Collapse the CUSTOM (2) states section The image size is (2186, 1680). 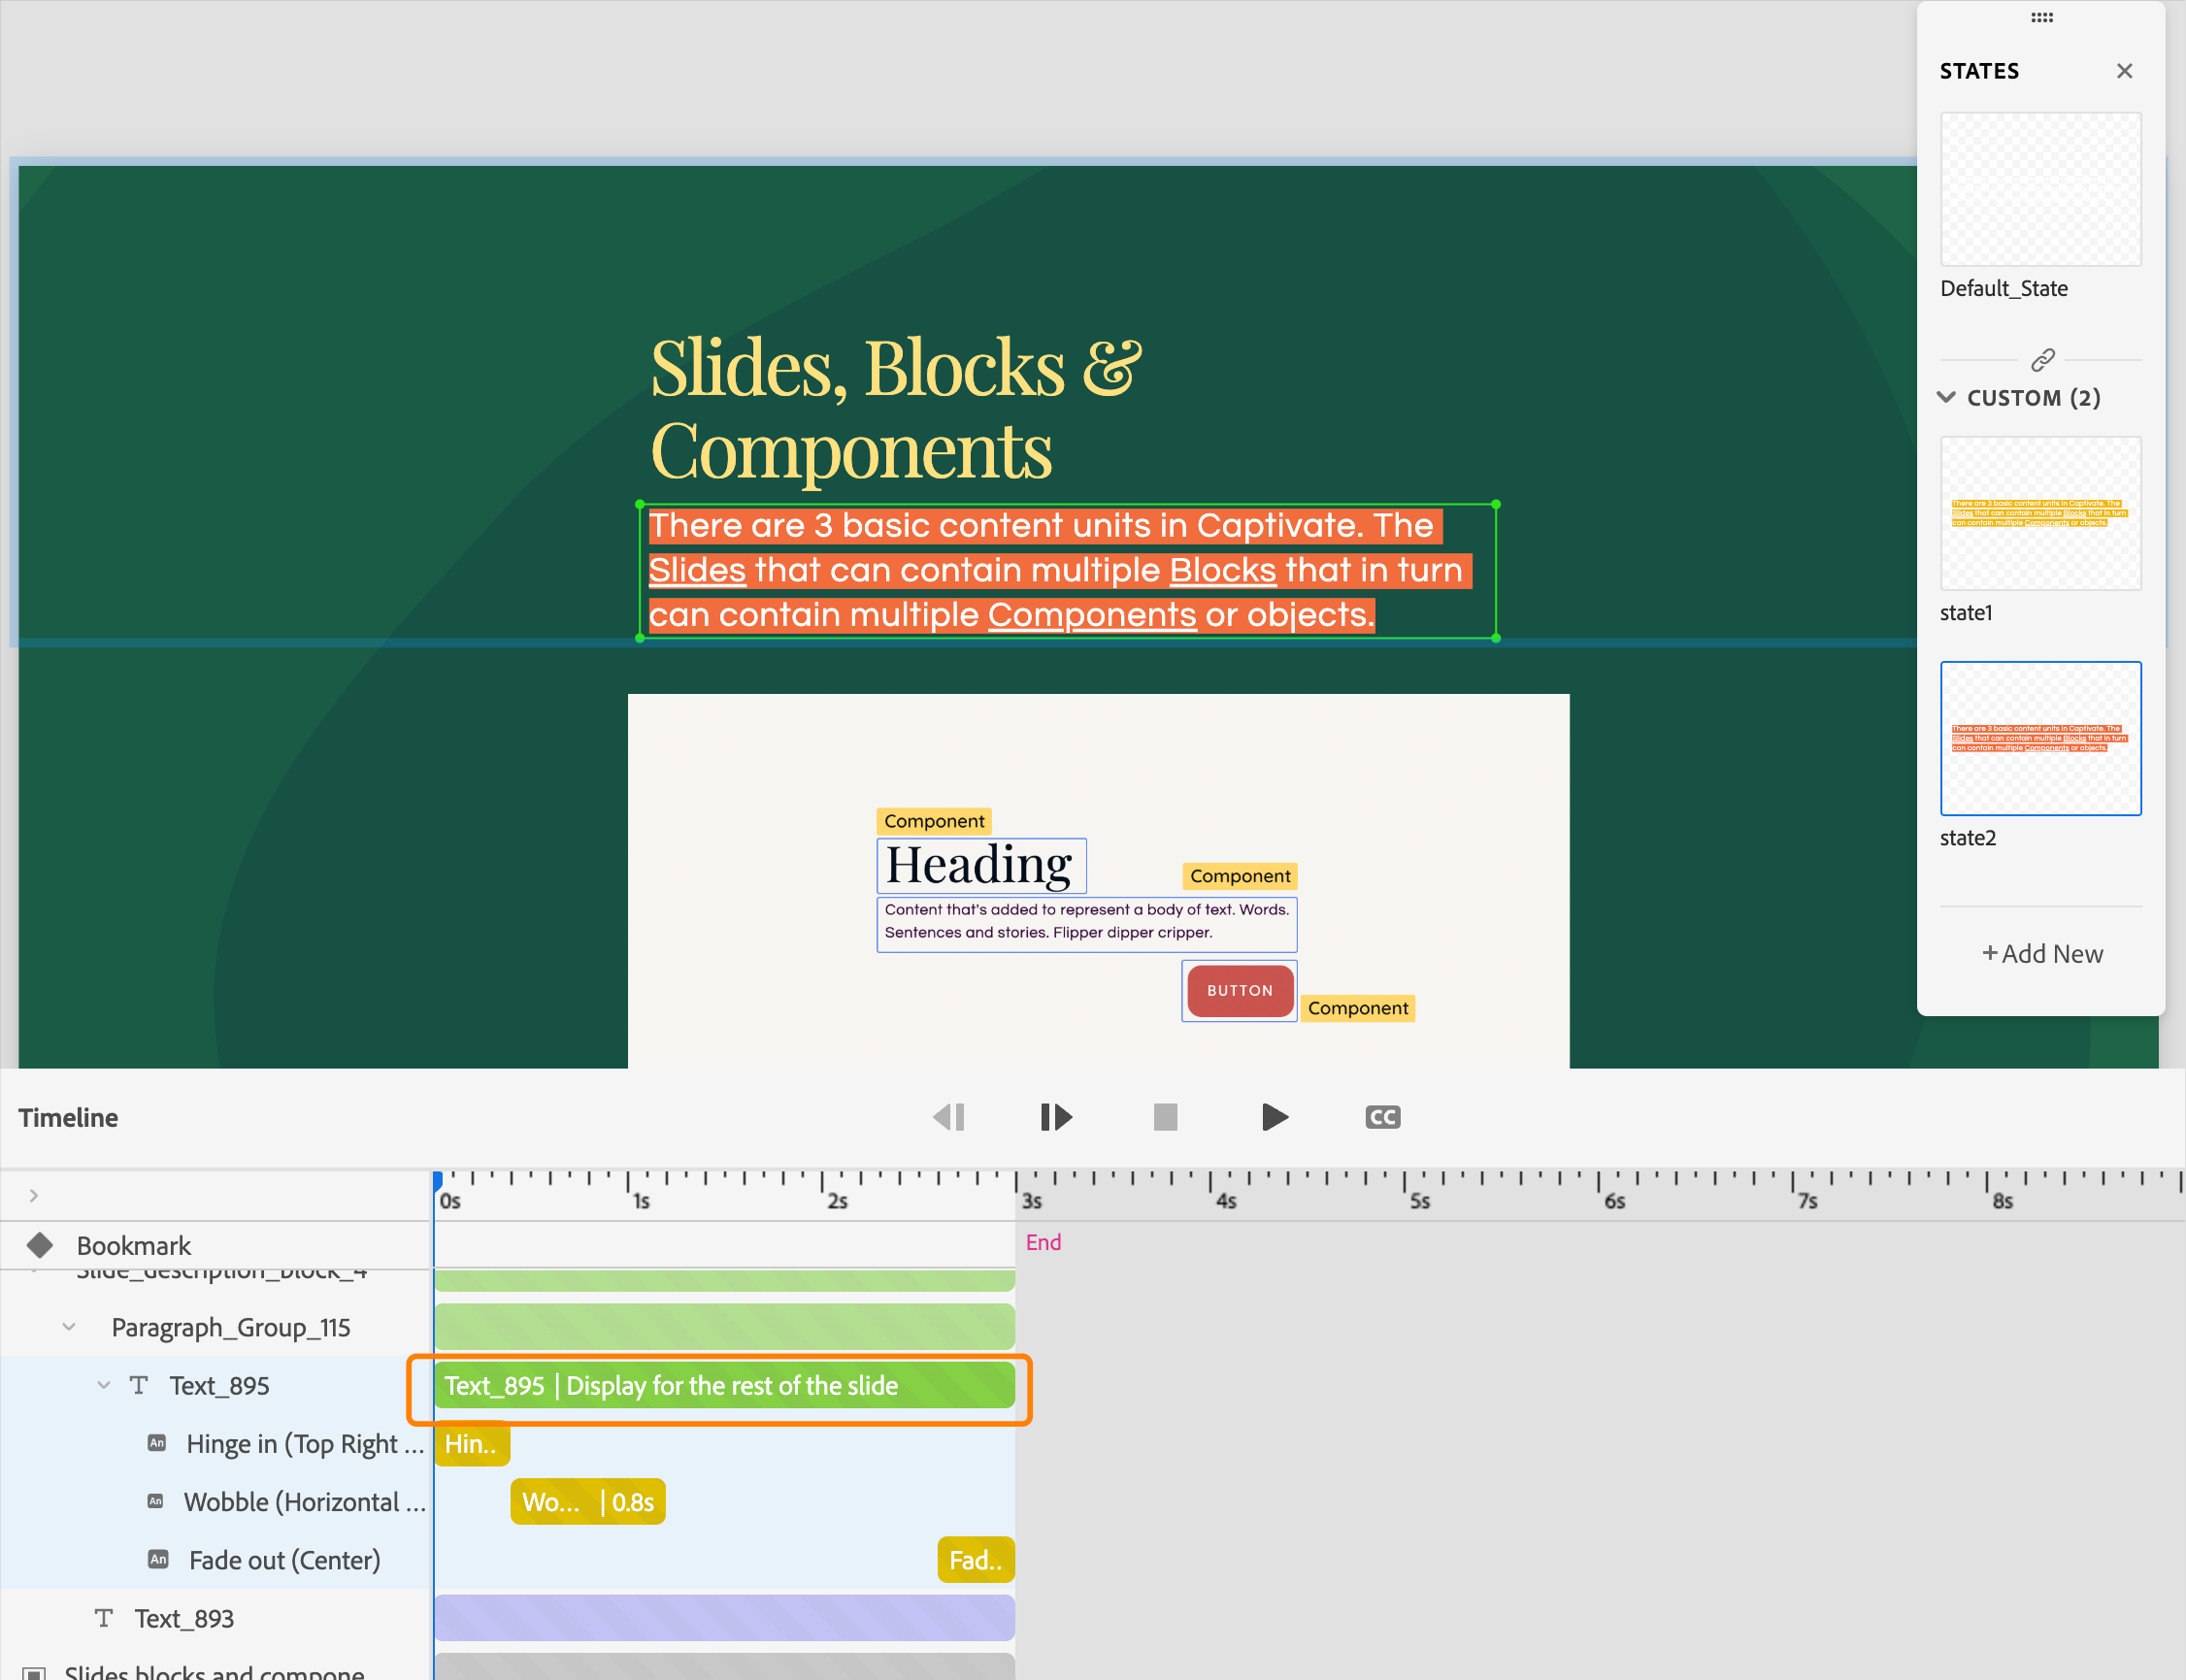pyautogui.click(x=1946, y=397)
